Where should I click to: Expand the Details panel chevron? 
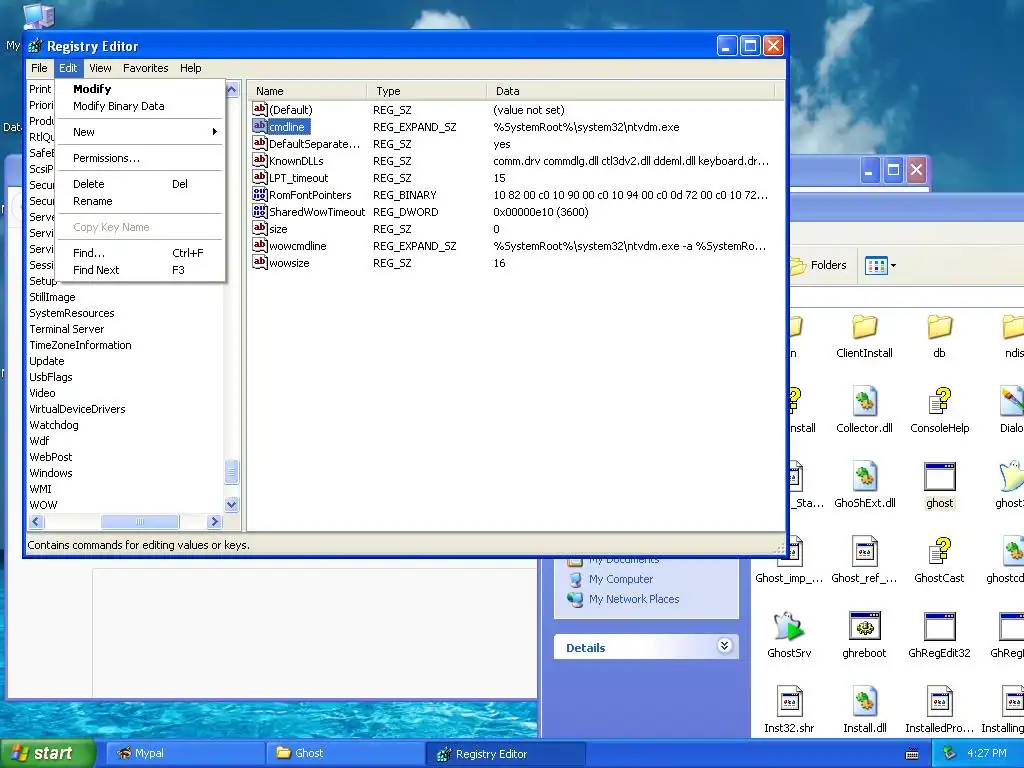(724, 646)
